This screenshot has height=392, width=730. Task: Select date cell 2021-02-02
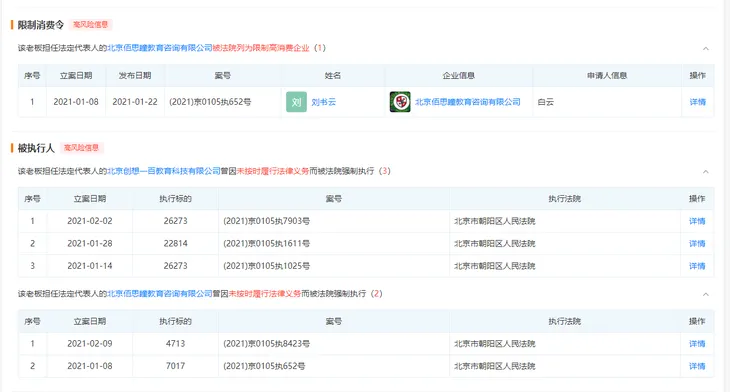coord(90,221)
